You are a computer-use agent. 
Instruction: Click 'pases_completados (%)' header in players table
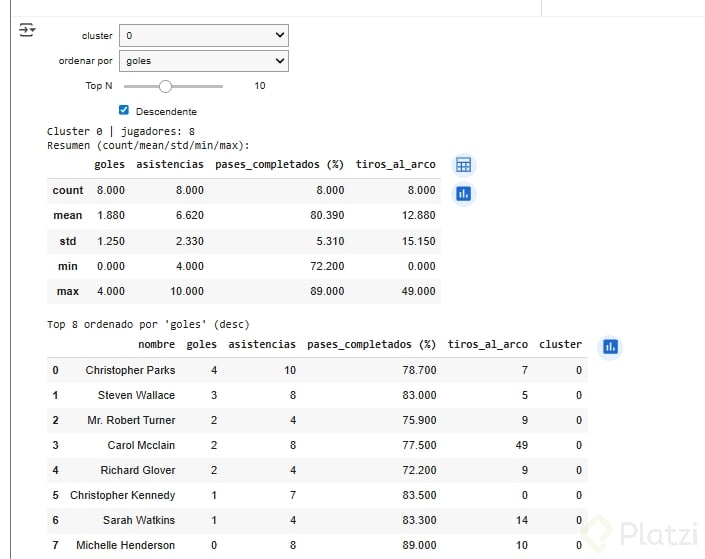coord(371,345)
